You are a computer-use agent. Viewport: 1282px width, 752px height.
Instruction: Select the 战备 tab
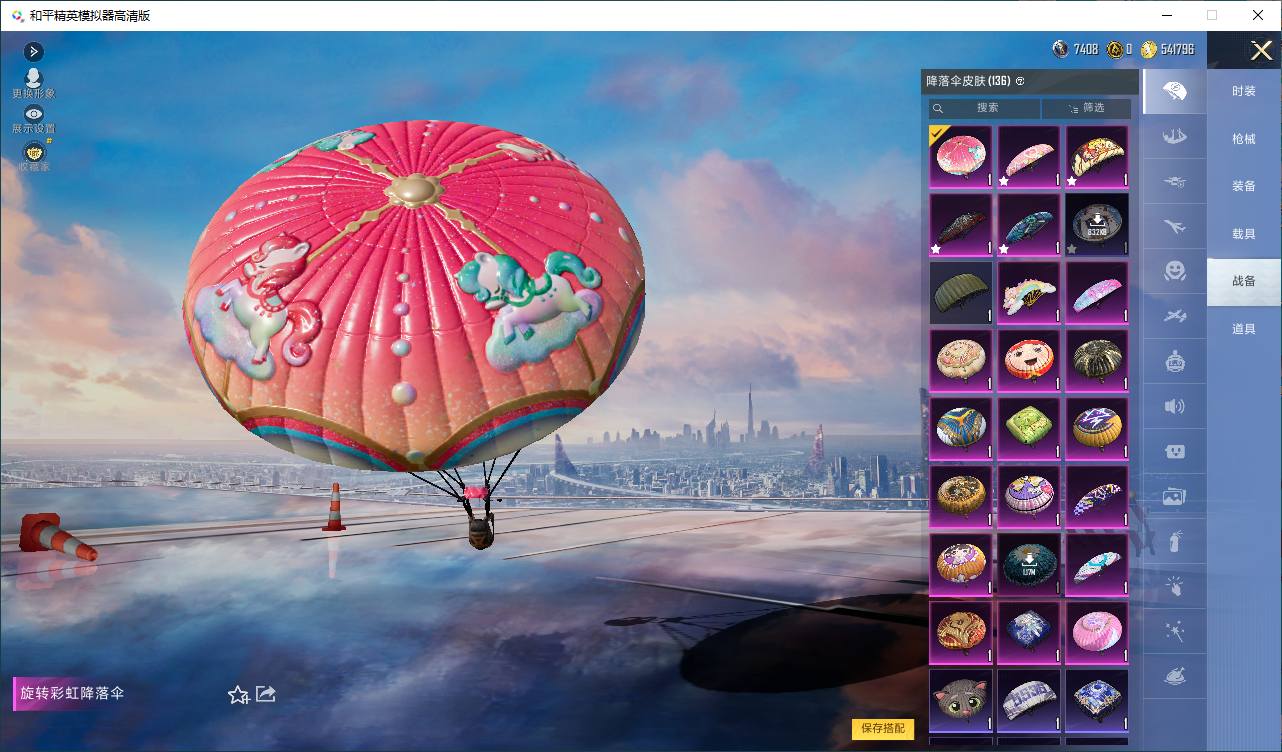(1244, 281)
